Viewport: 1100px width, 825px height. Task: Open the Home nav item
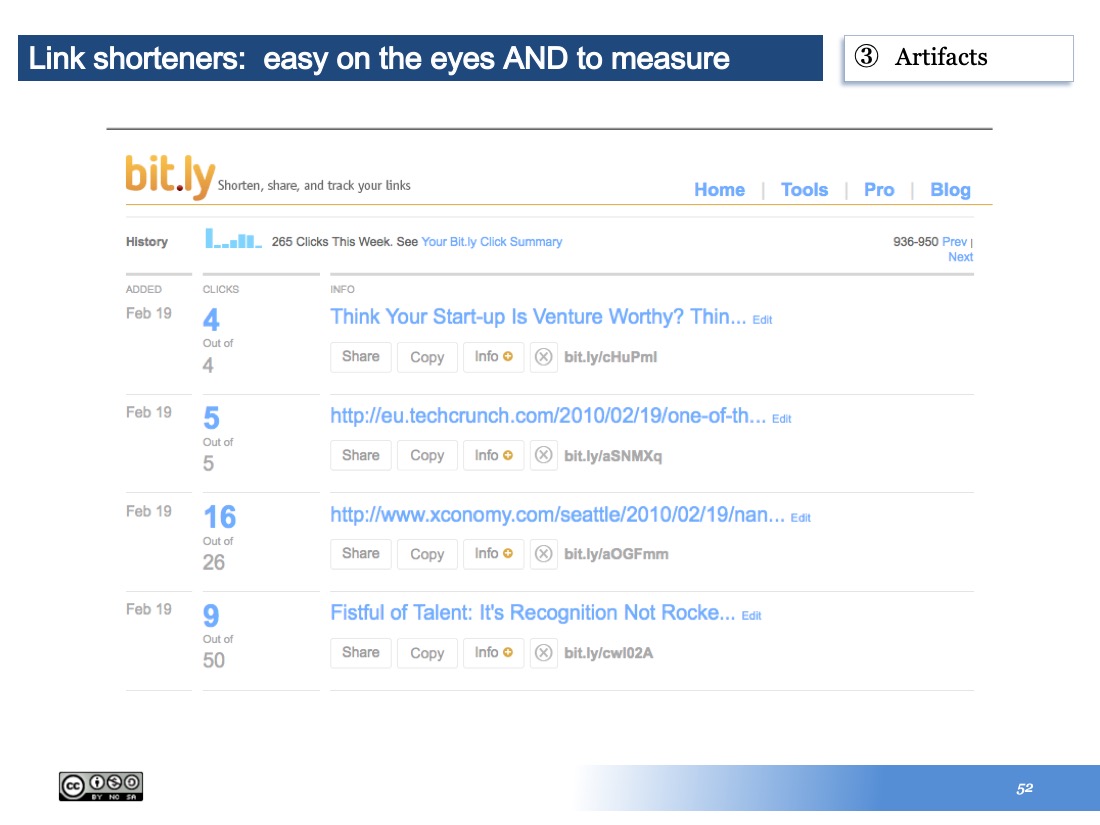[719, 190]
